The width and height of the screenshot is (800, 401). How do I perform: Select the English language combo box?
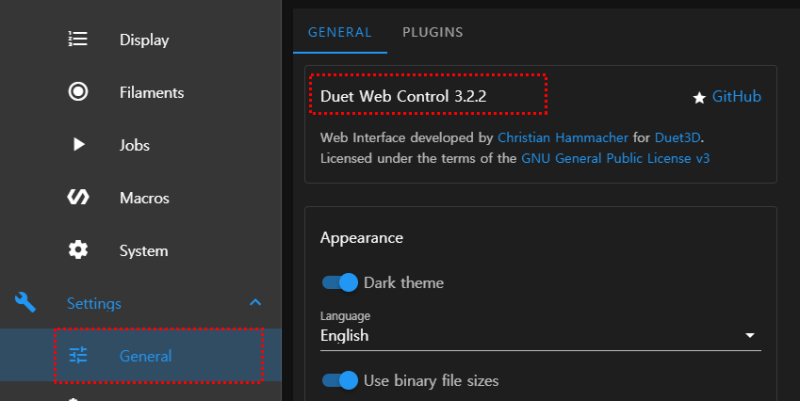[x=530, y=335]
